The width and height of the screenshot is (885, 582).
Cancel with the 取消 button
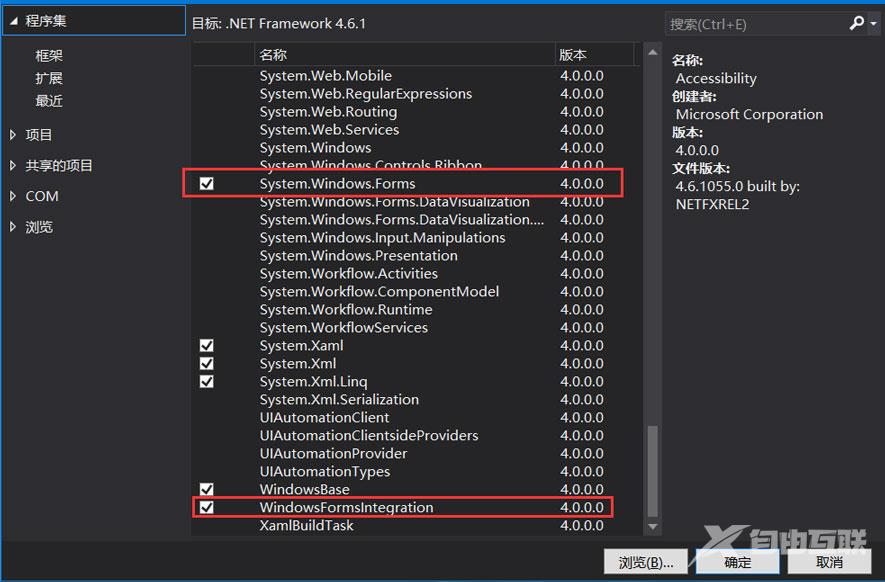point(829,562)
